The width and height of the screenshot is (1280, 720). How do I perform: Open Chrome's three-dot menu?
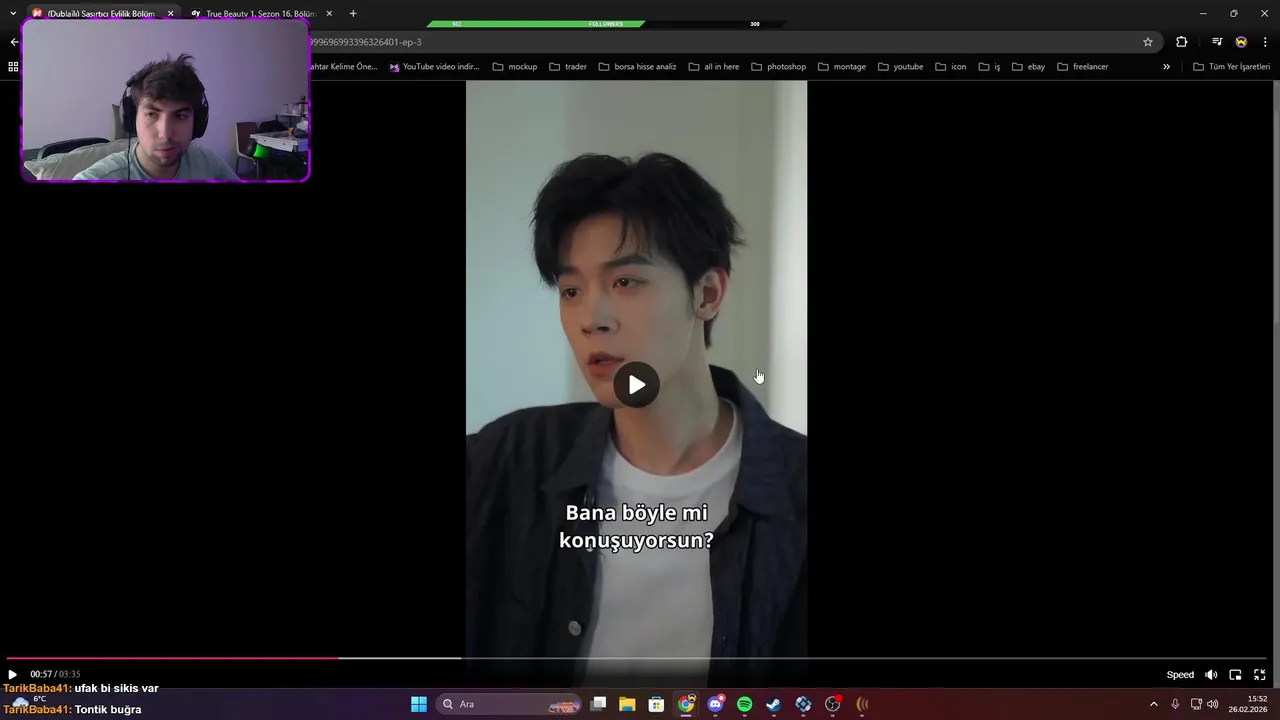[x=1265, y=42]
